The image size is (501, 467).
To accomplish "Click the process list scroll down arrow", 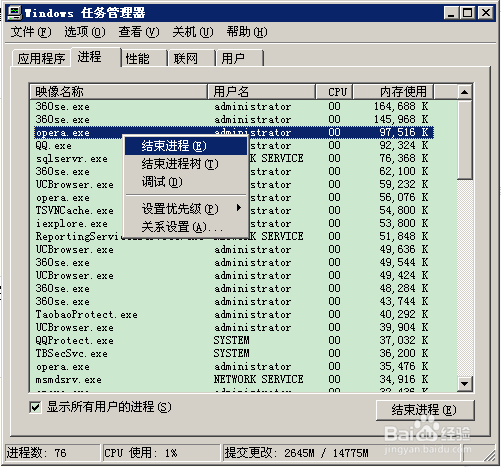I will (464, 383).
